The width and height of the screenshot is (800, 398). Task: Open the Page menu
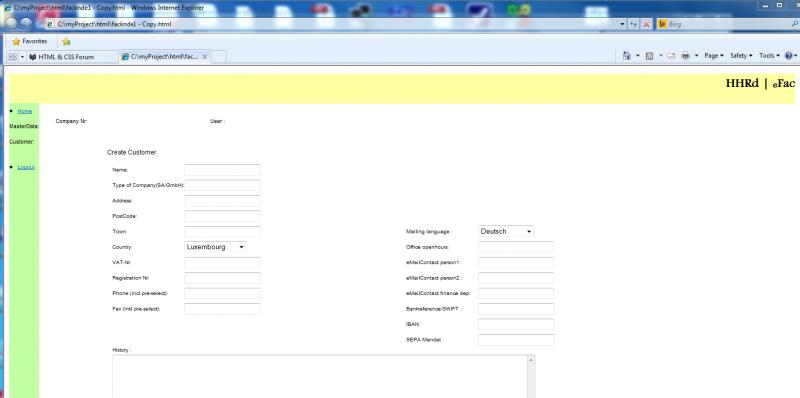(714, 56)
